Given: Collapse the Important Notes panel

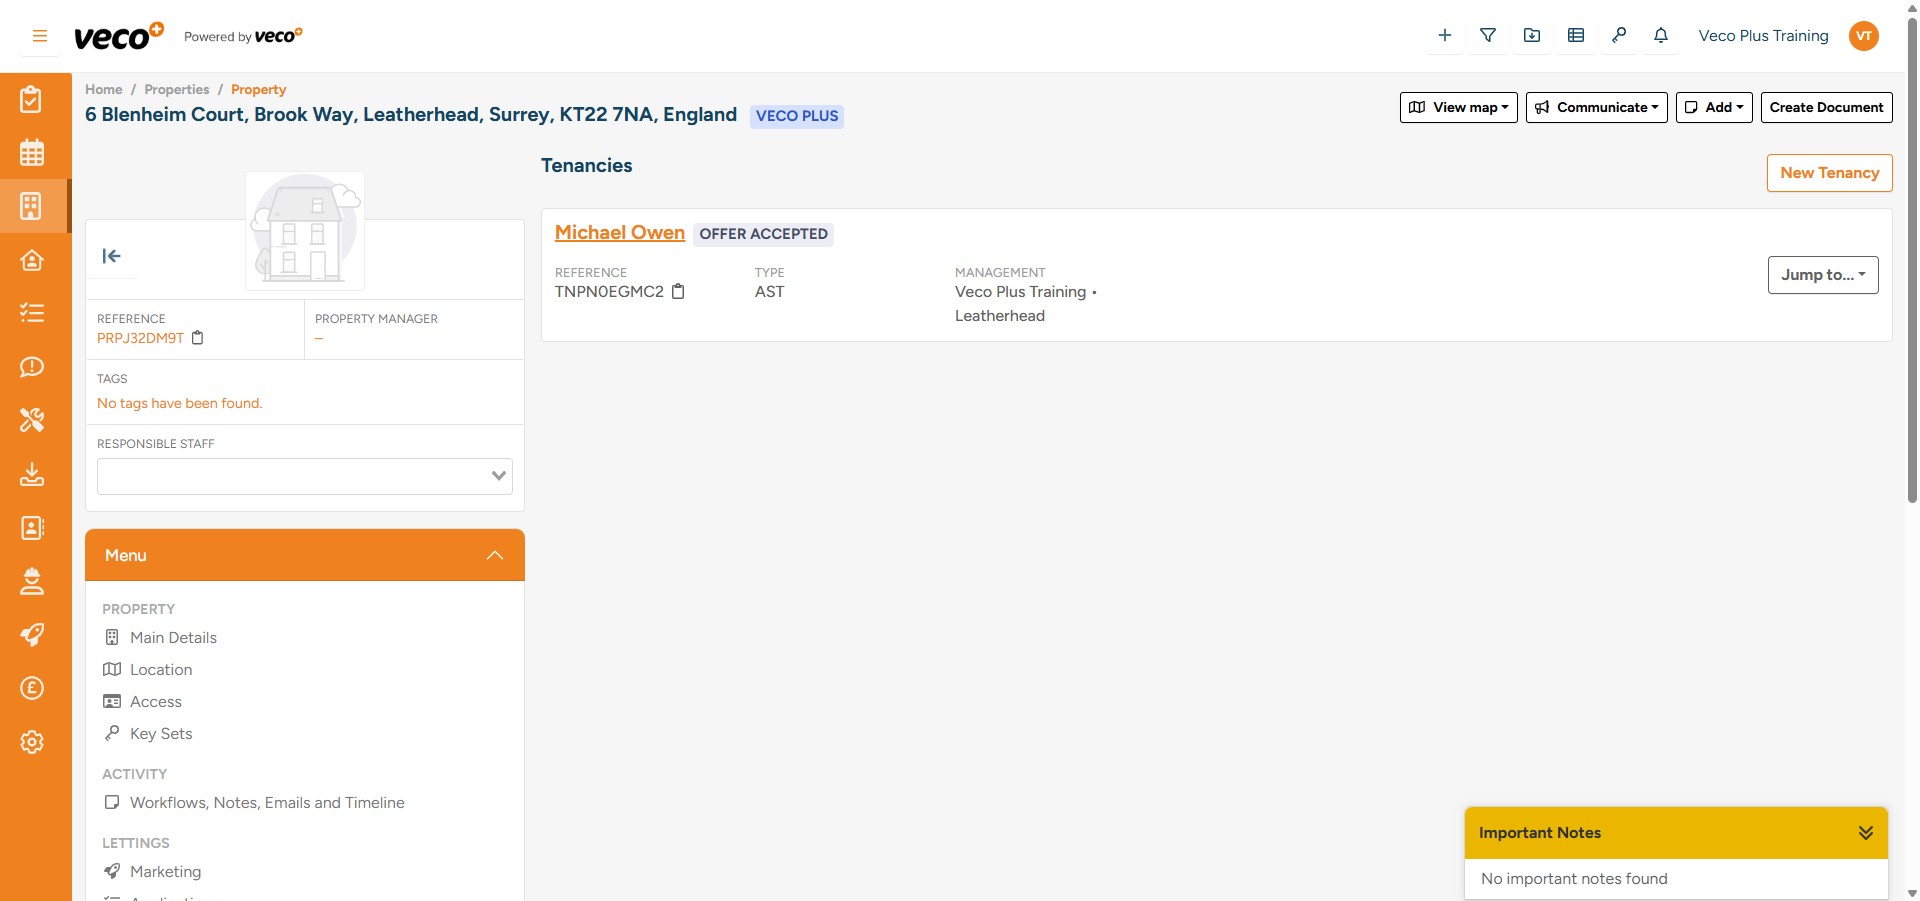Looking at the screenshot, I should pos(1866,832).
